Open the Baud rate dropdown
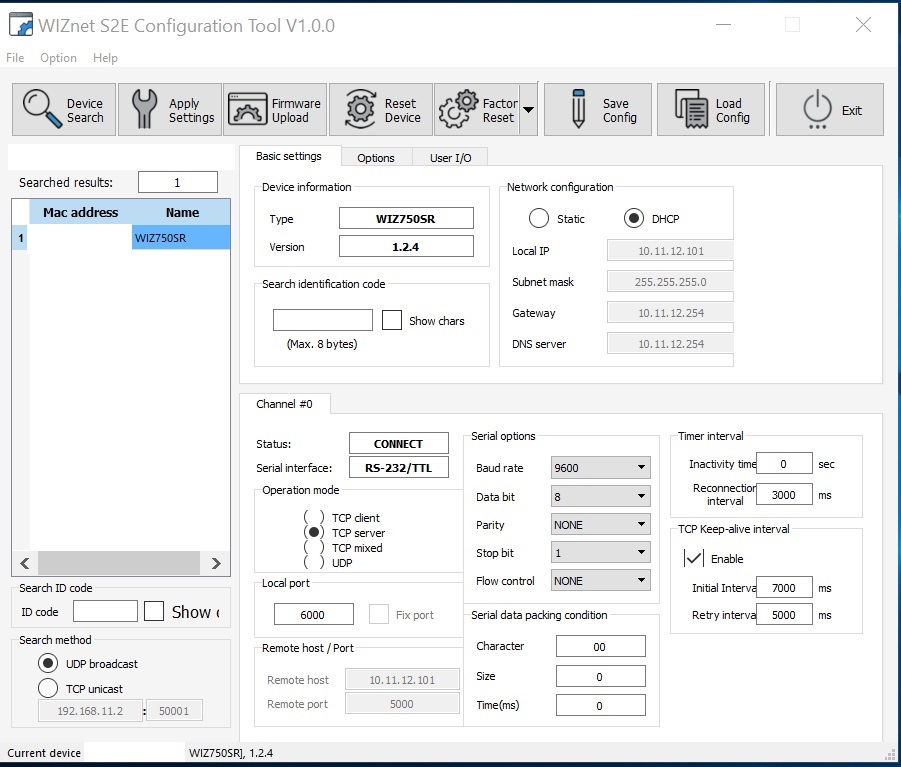The image size is (901, 767). tap(600, 468)
